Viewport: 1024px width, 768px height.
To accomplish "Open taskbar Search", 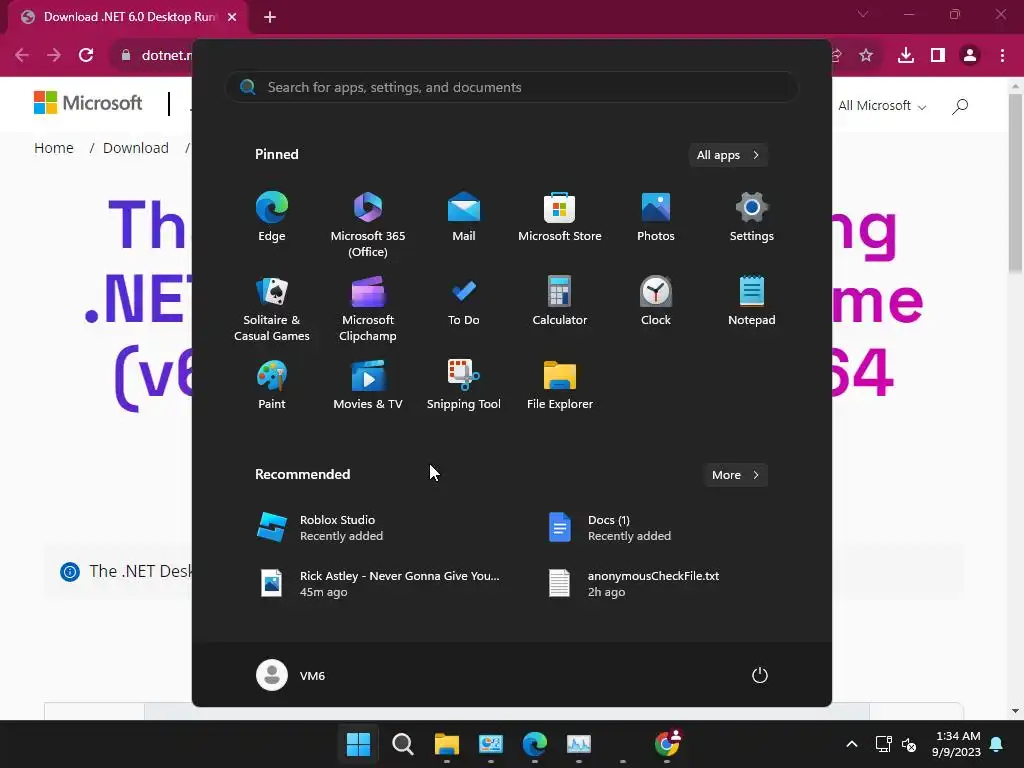I will pyautogui.click(x=402, y=744).
